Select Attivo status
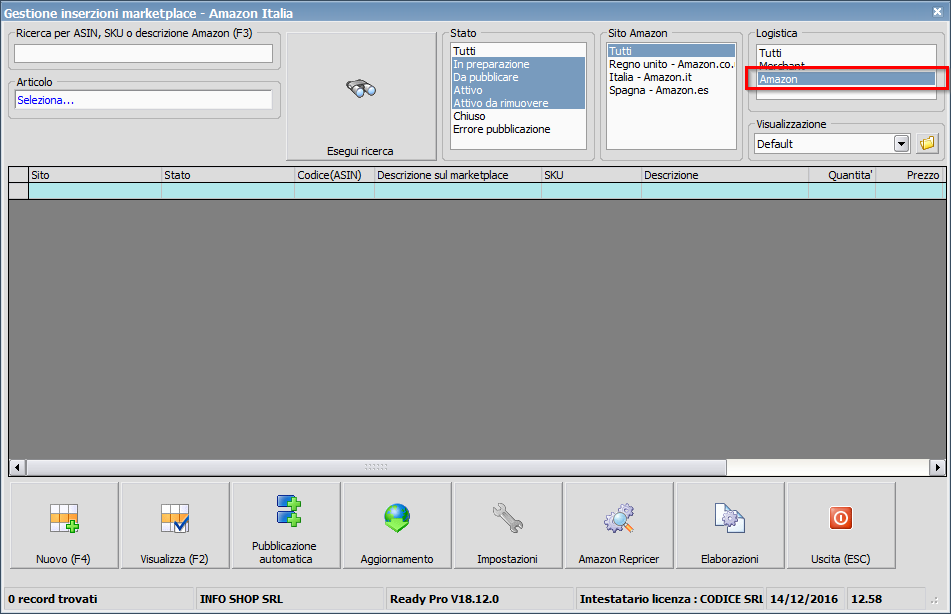Screen dimensions: 951x614 pos(519,90)
